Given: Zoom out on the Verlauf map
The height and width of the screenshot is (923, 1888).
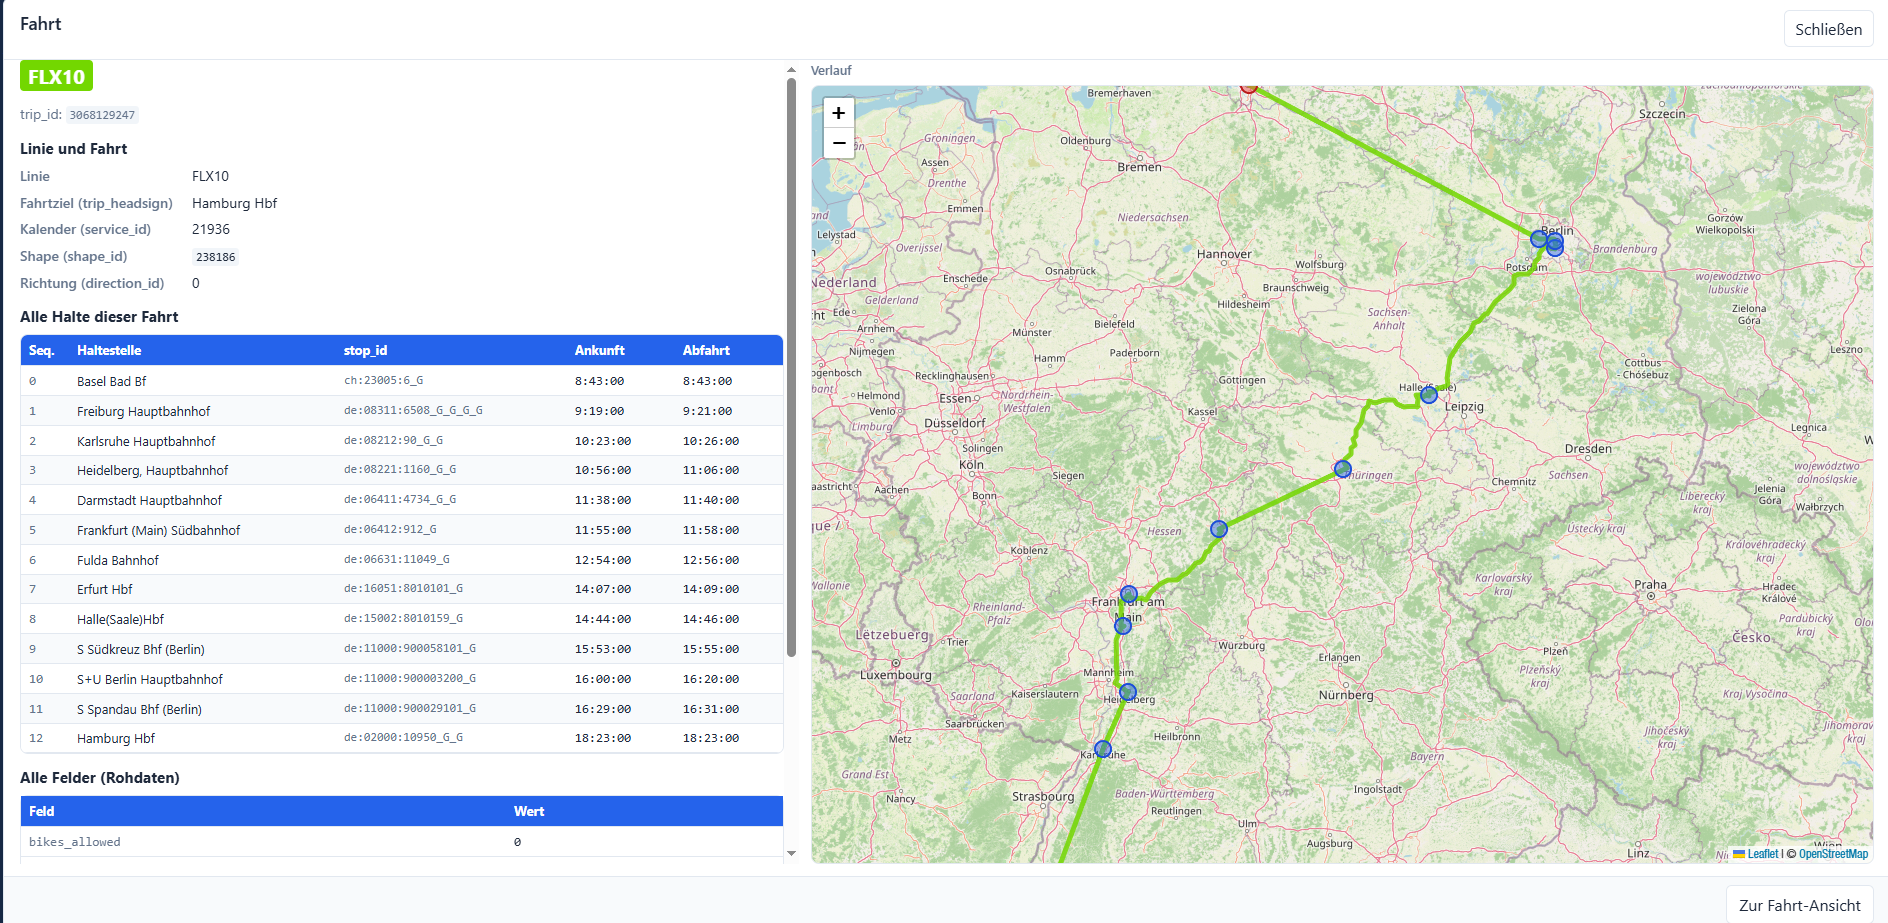Looking at the screenshot, I should click(x=839, y=143).
